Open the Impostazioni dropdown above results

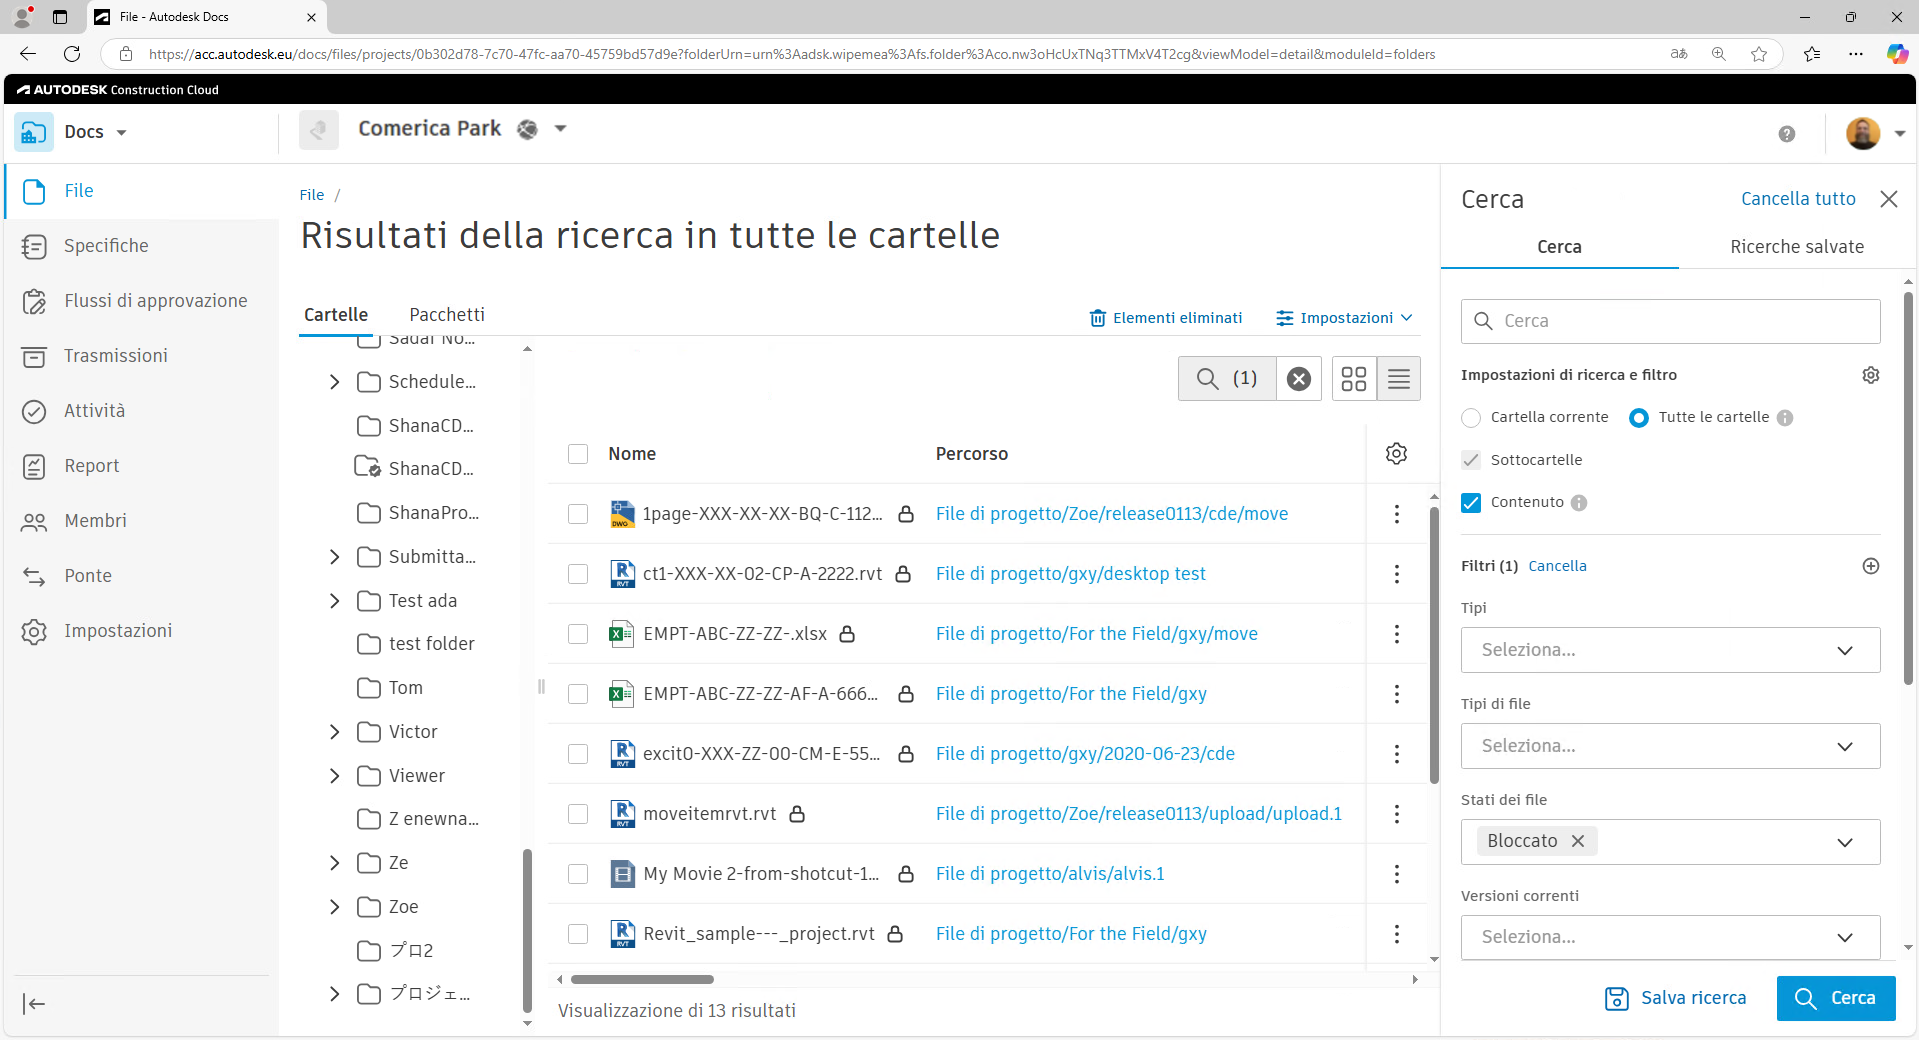[1344, 318]
